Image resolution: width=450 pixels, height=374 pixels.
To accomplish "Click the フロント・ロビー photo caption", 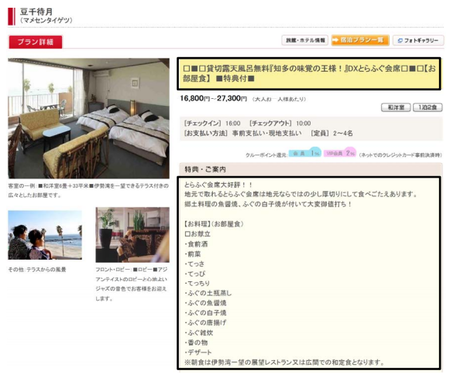I will tap(132, 284).
